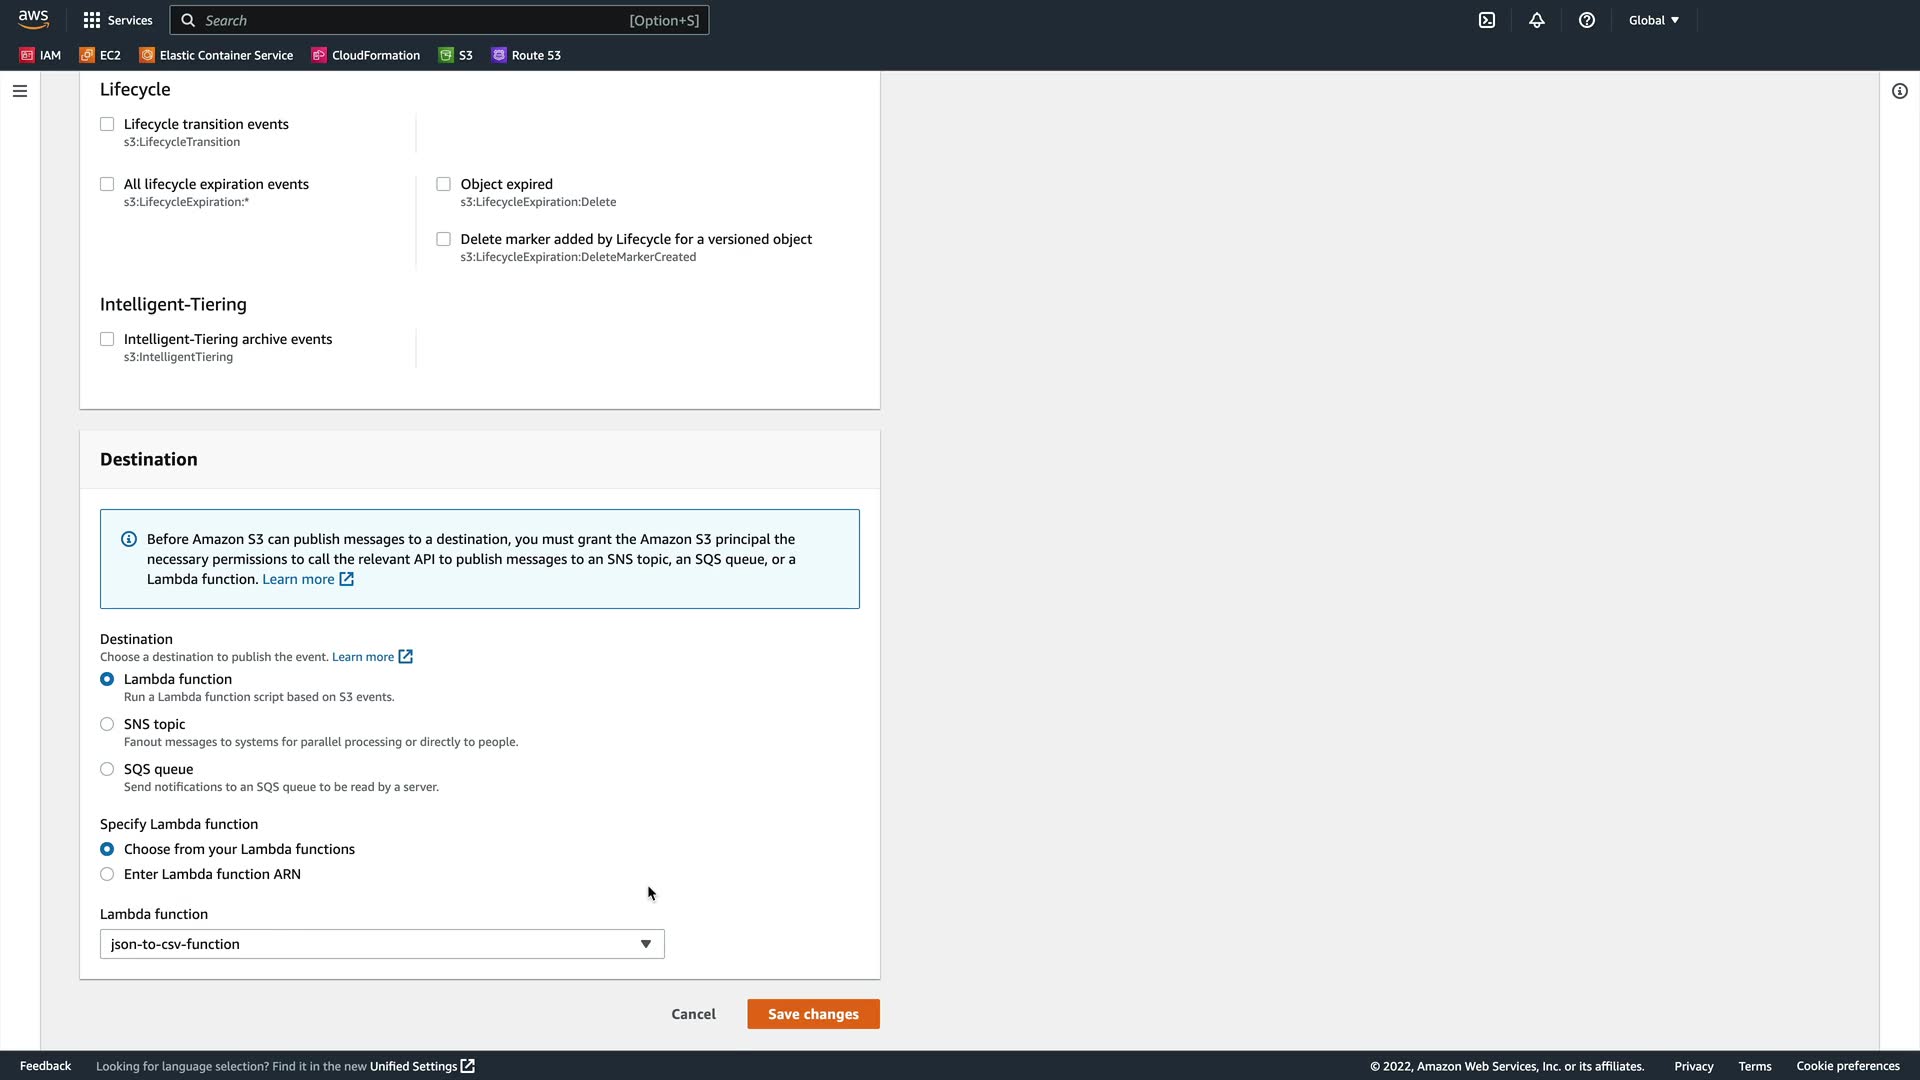Viewport: 1920px width, 1080px height.
Task: Open AWS CloudShell icon in top bar
Action: pos(1487,20)
